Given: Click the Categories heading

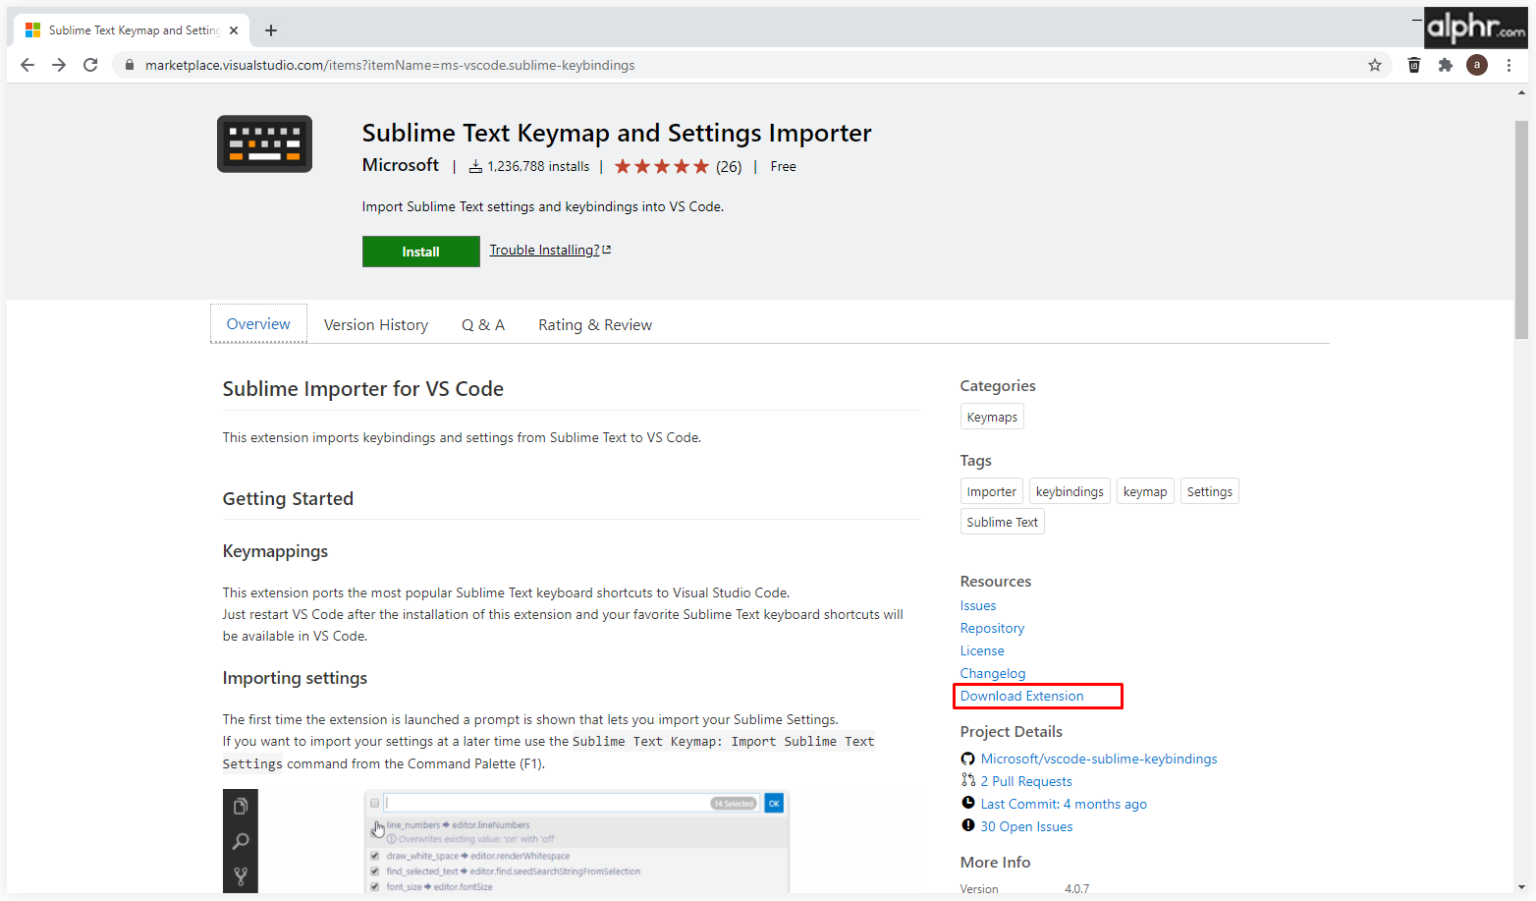Looking at the screenshot, I should (998, 386).
